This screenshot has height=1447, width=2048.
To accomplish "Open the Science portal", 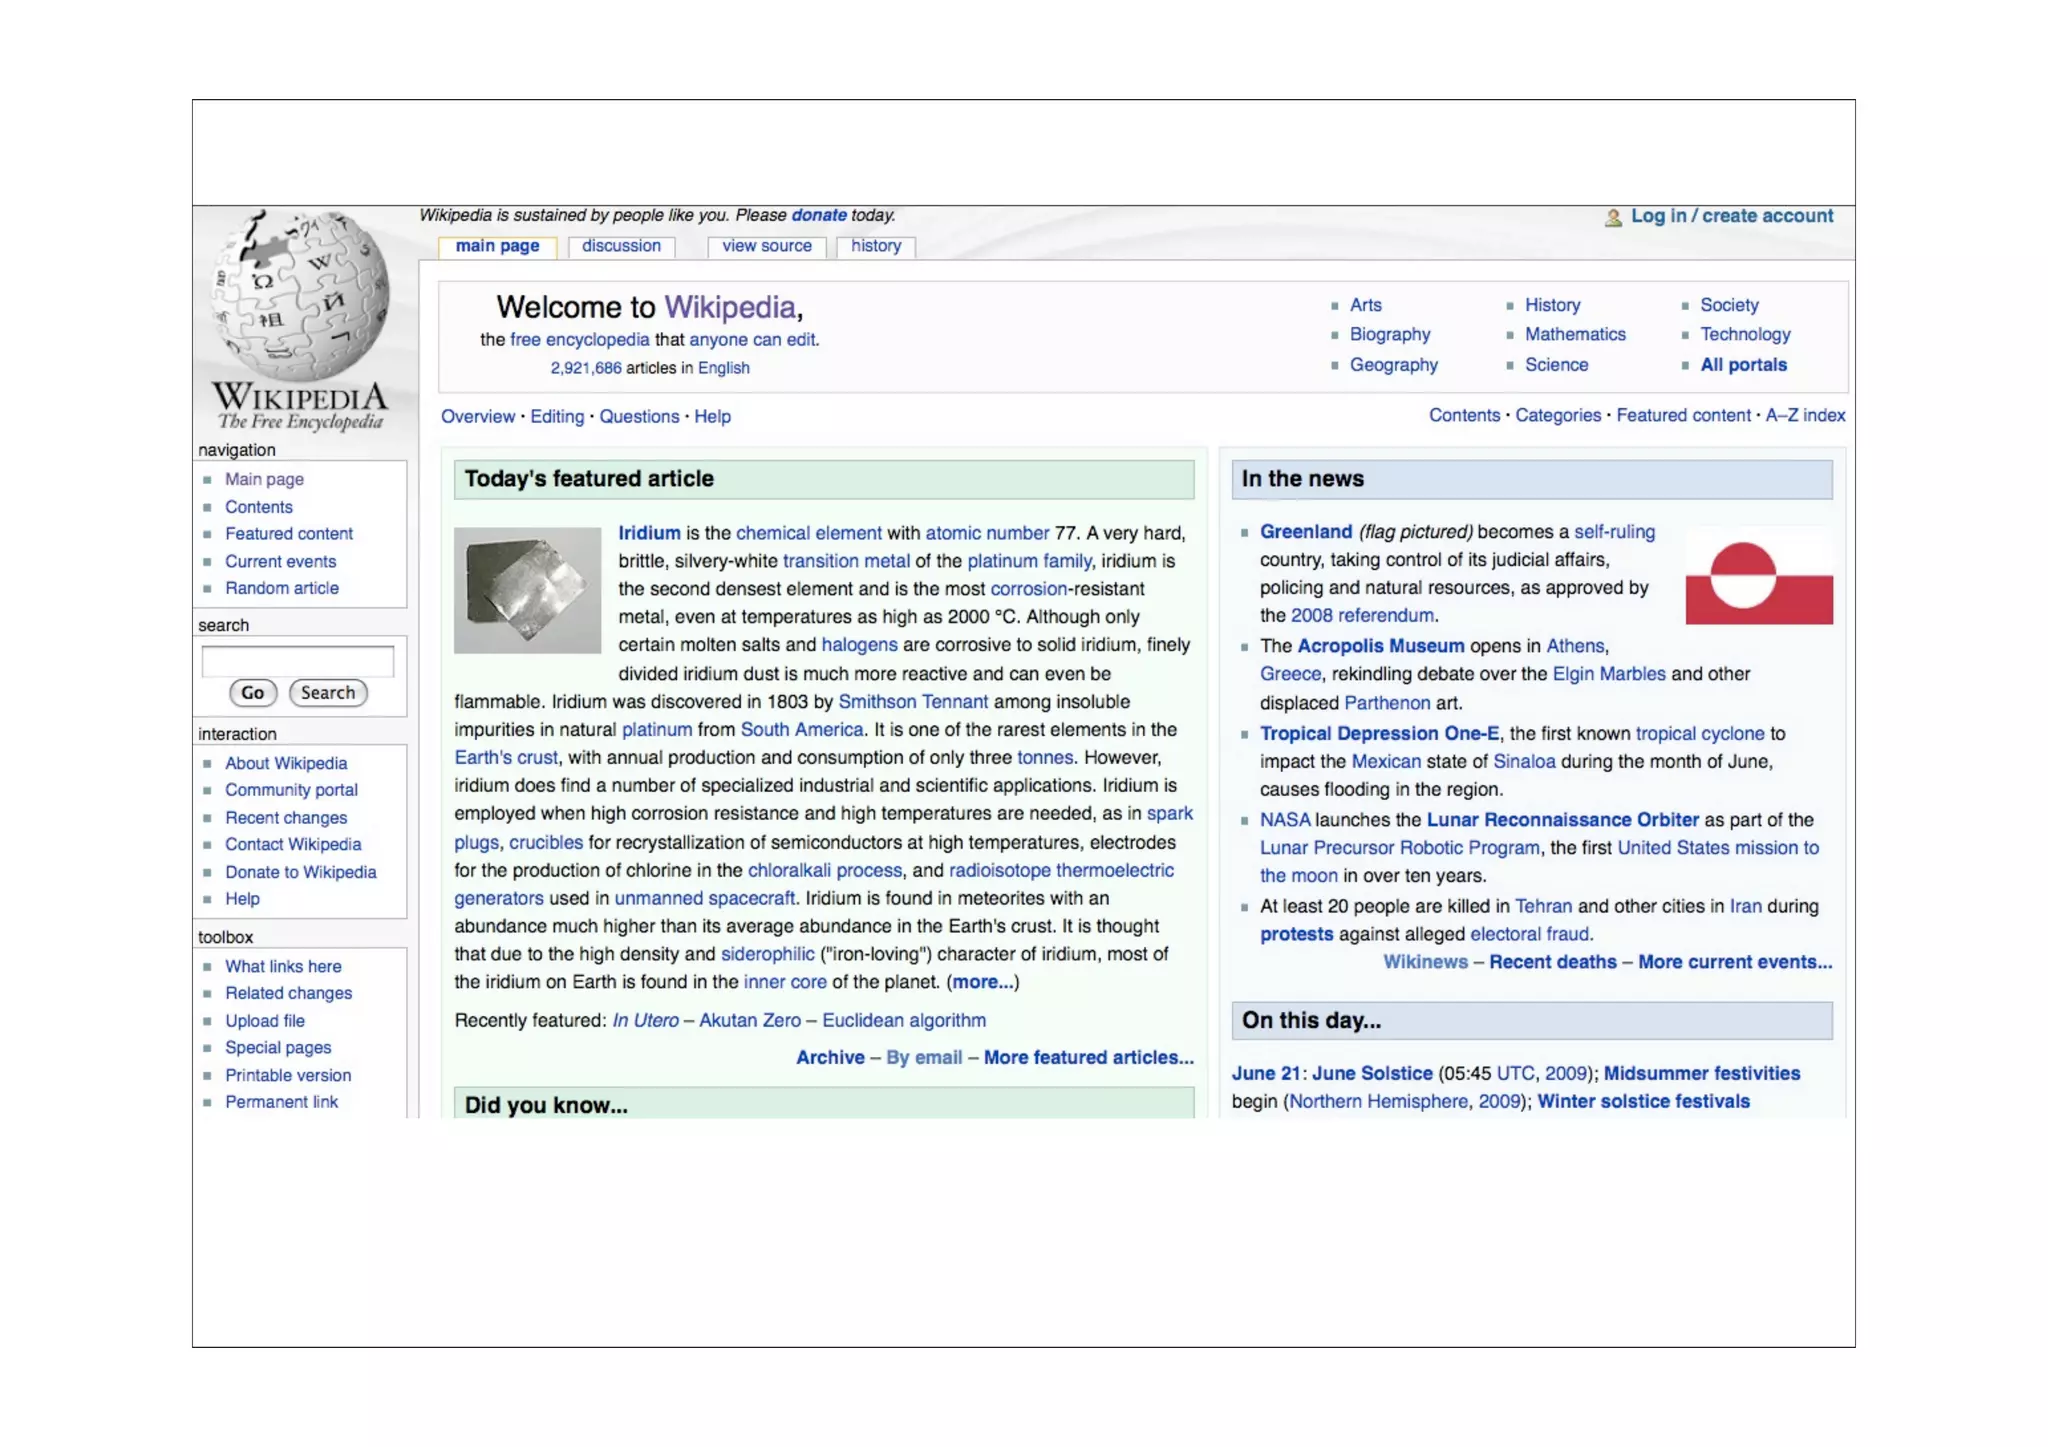I will click(x=1556, y=365).
